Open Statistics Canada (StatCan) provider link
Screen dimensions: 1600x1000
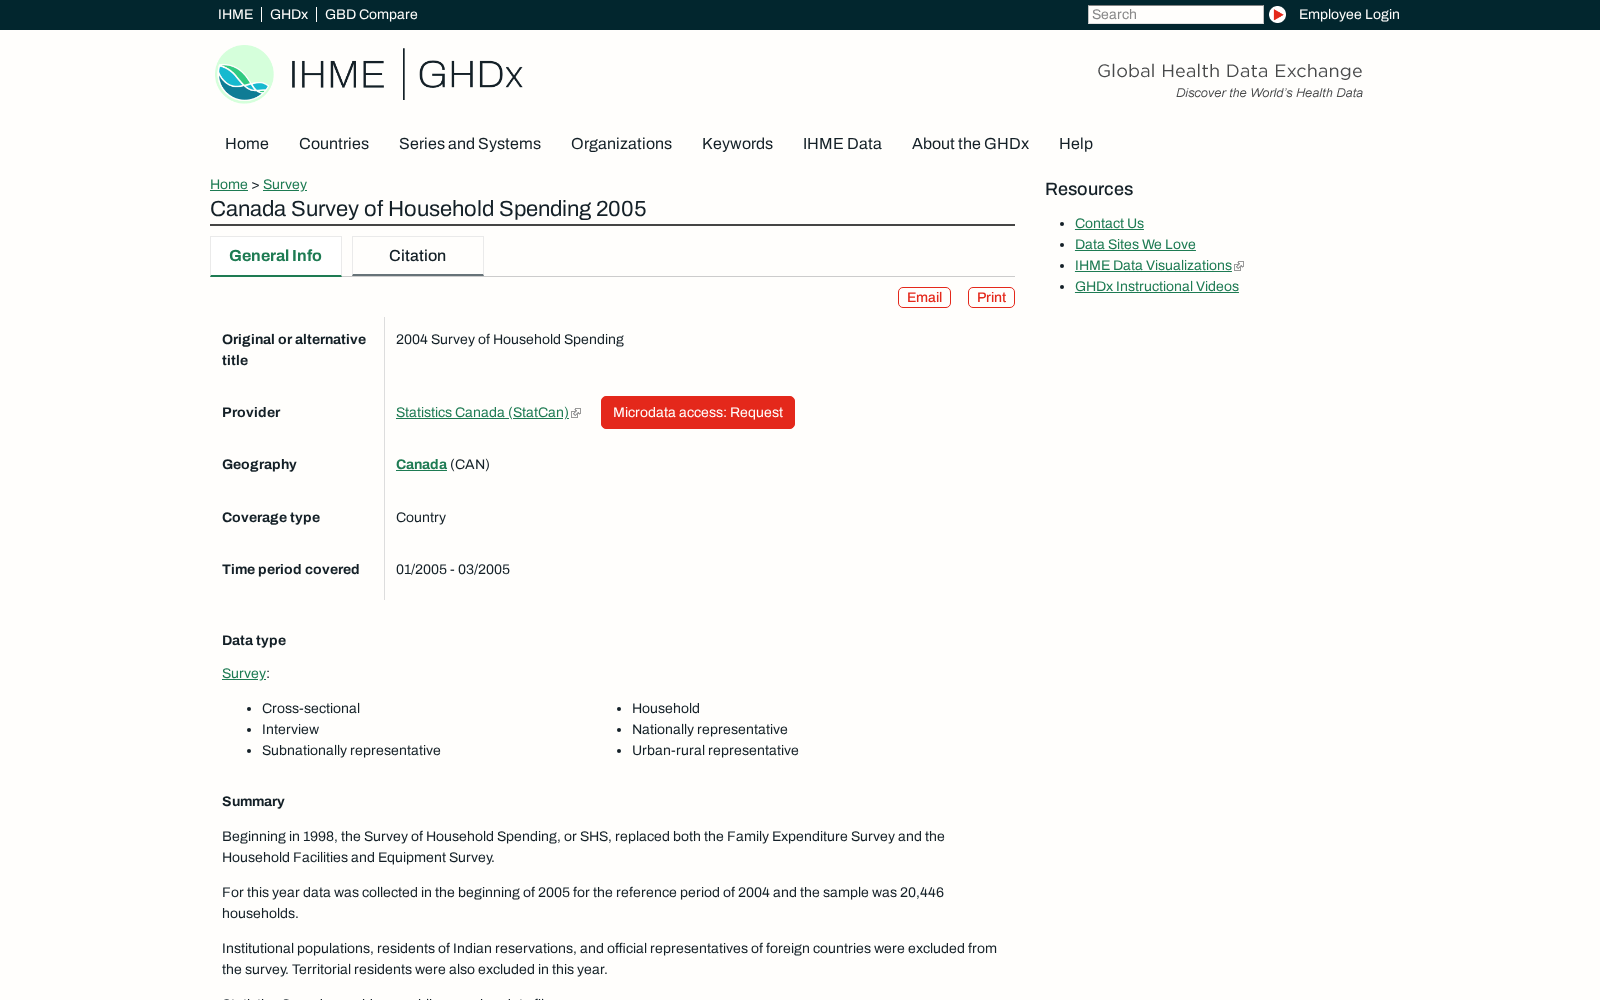[482, 412]
